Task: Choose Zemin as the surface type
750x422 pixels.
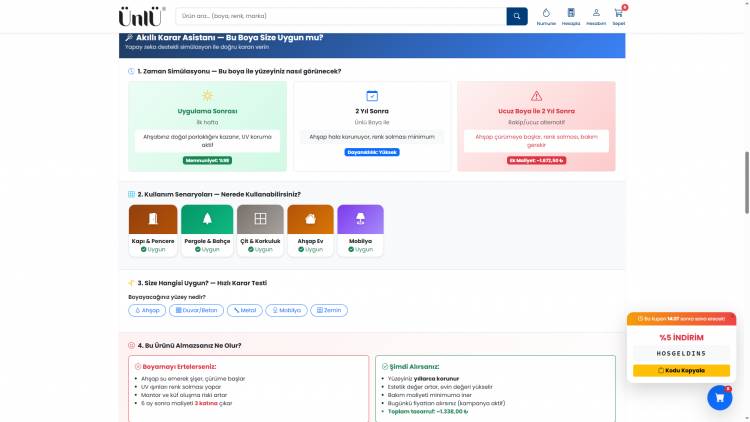Action: tap(329, 311)
